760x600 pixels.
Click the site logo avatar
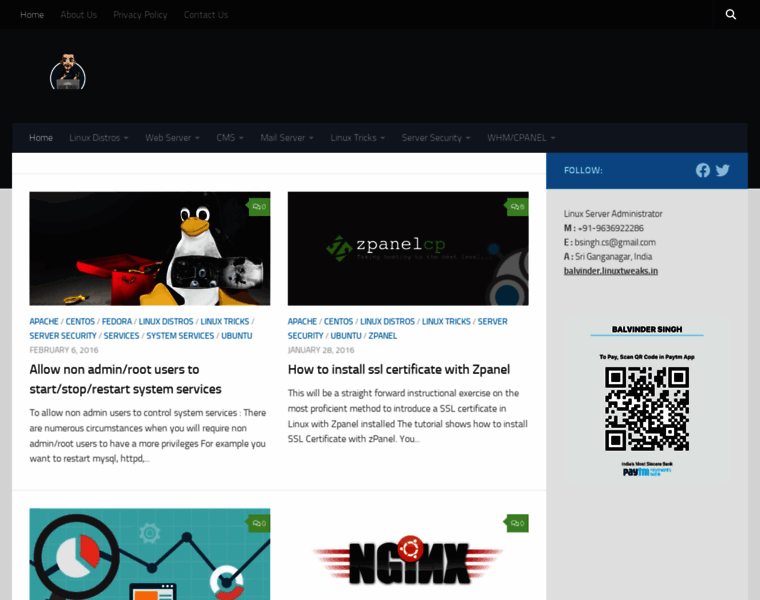pos(68,71)
